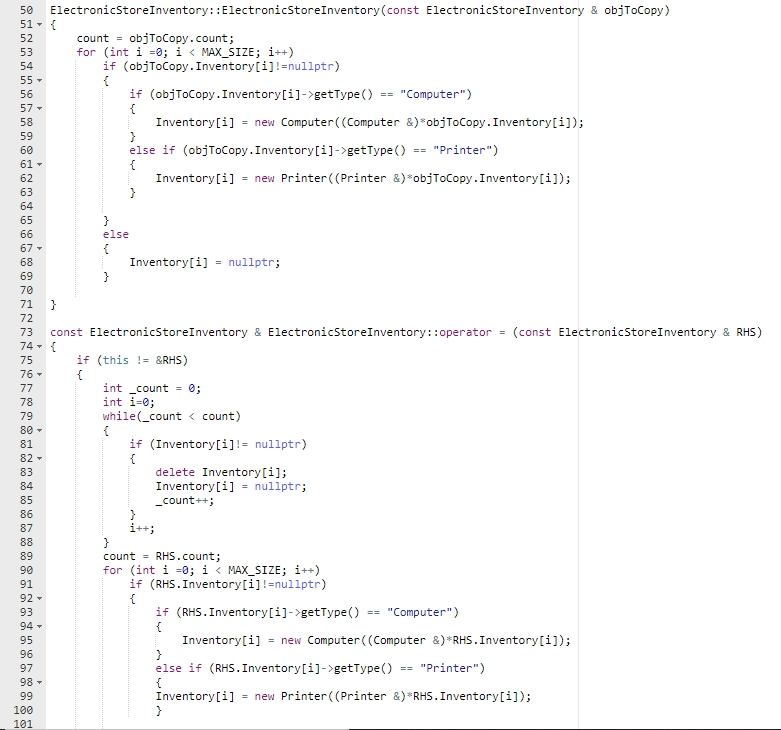Click the "Printer" string on line 60
Screen dimensions: 781x730
(x=462, y=150)
